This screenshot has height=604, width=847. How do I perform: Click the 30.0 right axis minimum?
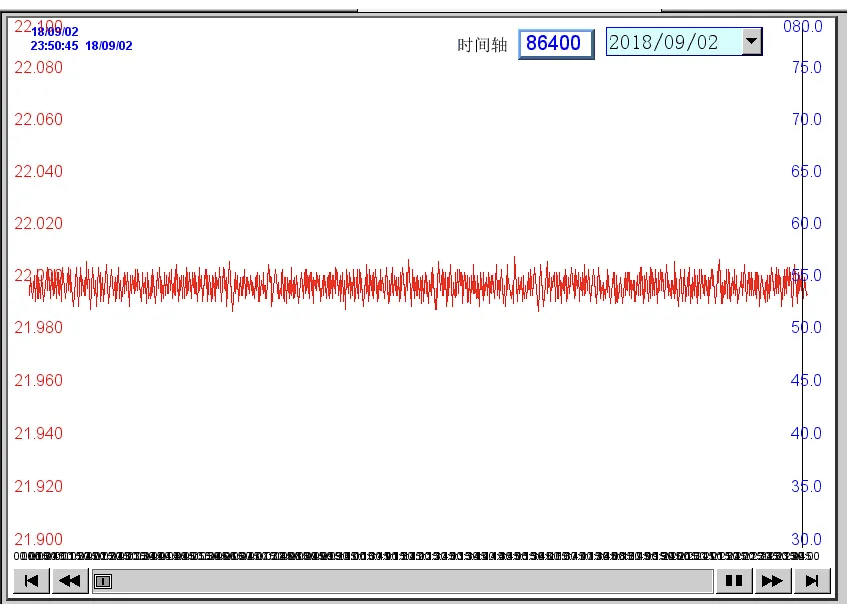(806, 540)
